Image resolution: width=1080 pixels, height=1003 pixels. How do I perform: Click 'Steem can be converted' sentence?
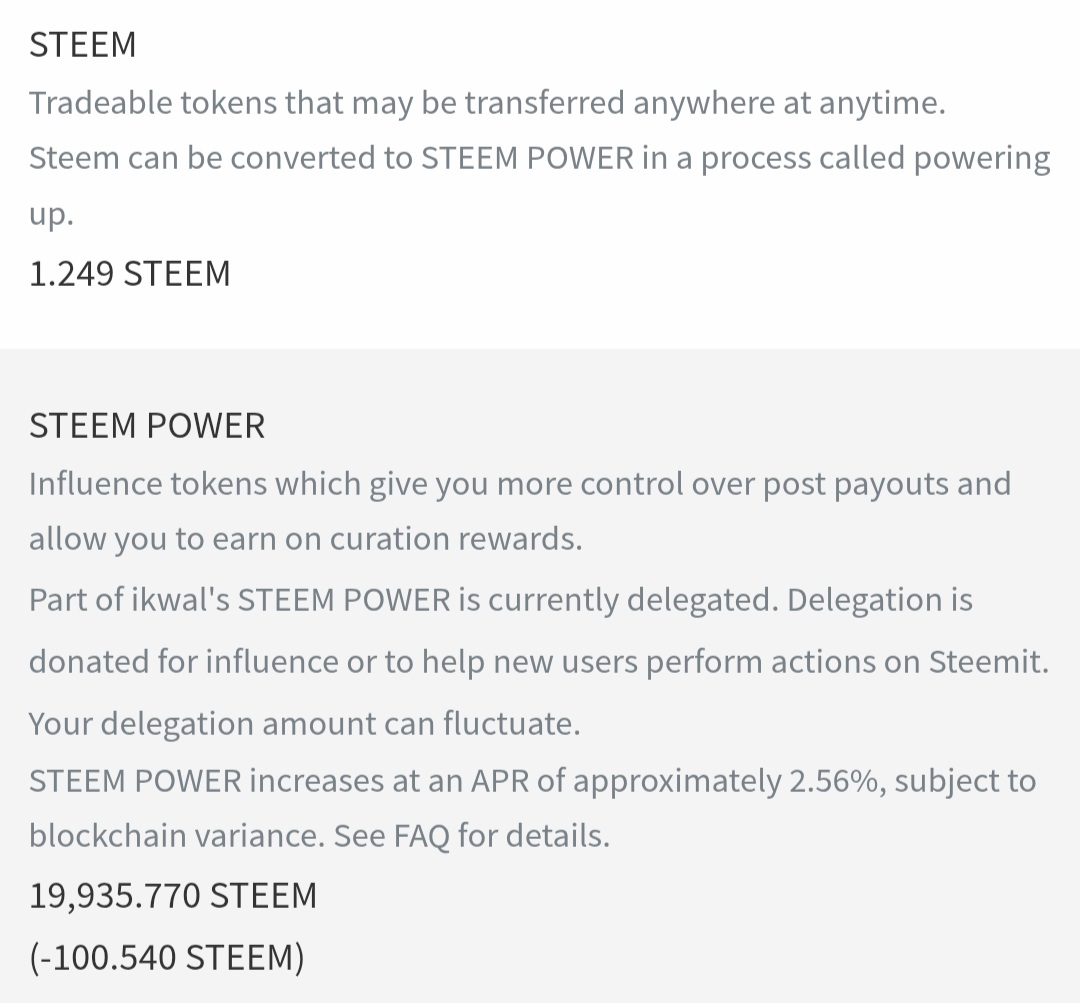(x=539, y=158)
